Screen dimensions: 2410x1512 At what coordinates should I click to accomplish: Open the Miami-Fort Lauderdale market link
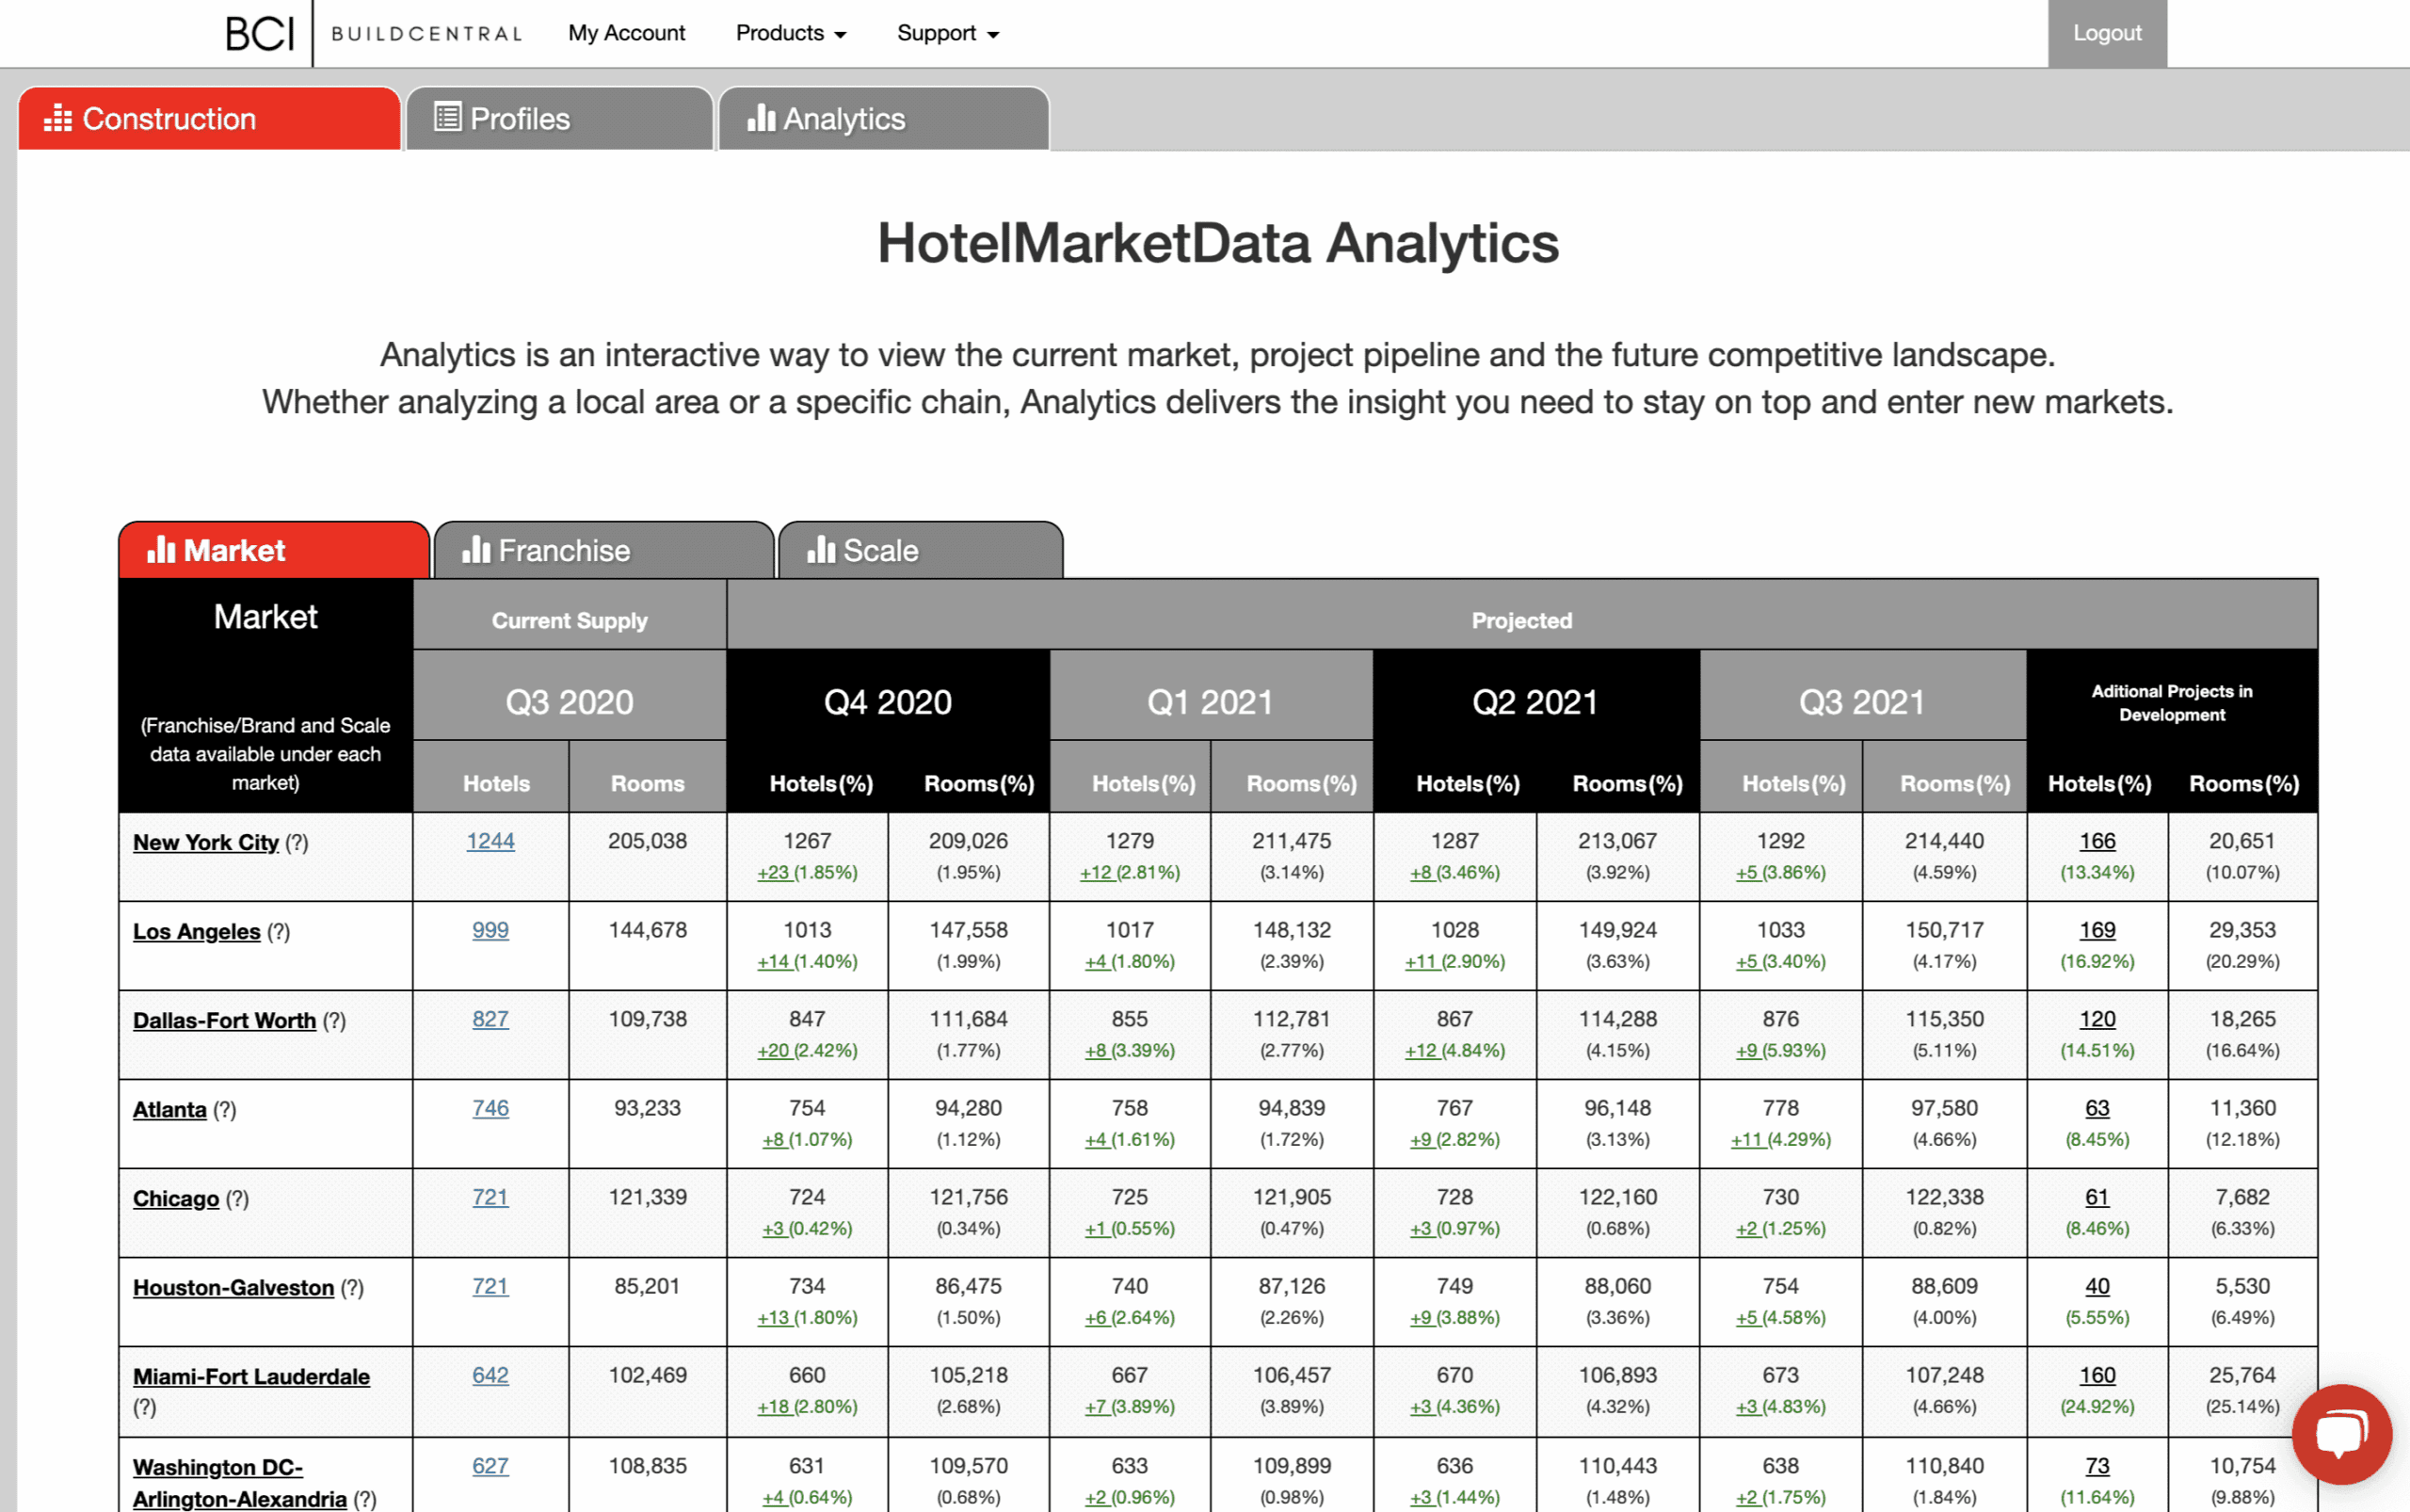[251, 1376]
